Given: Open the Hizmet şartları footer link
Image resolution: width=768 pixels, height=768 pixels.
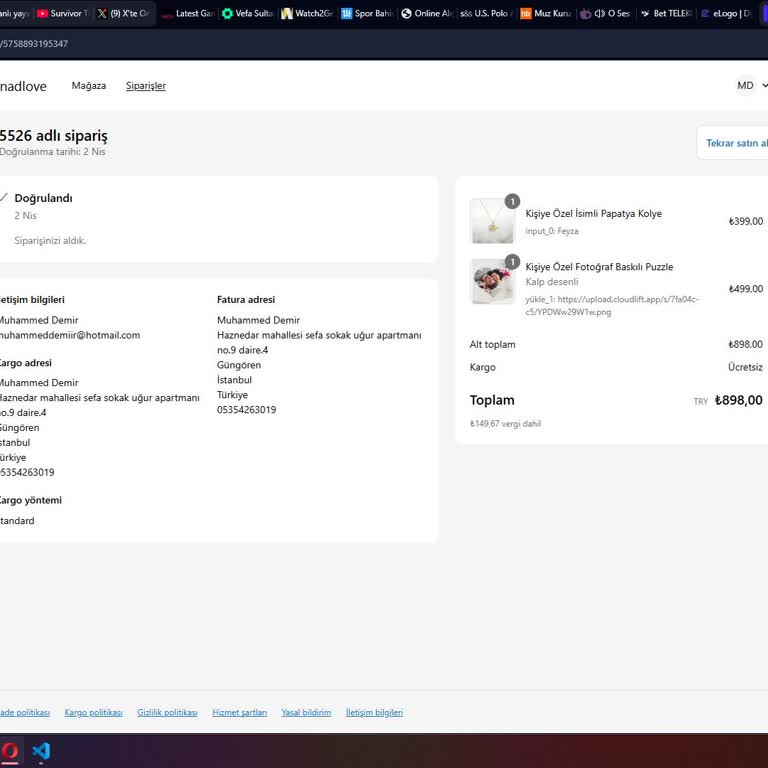Looking at the screenshot, I should (239, 713).
